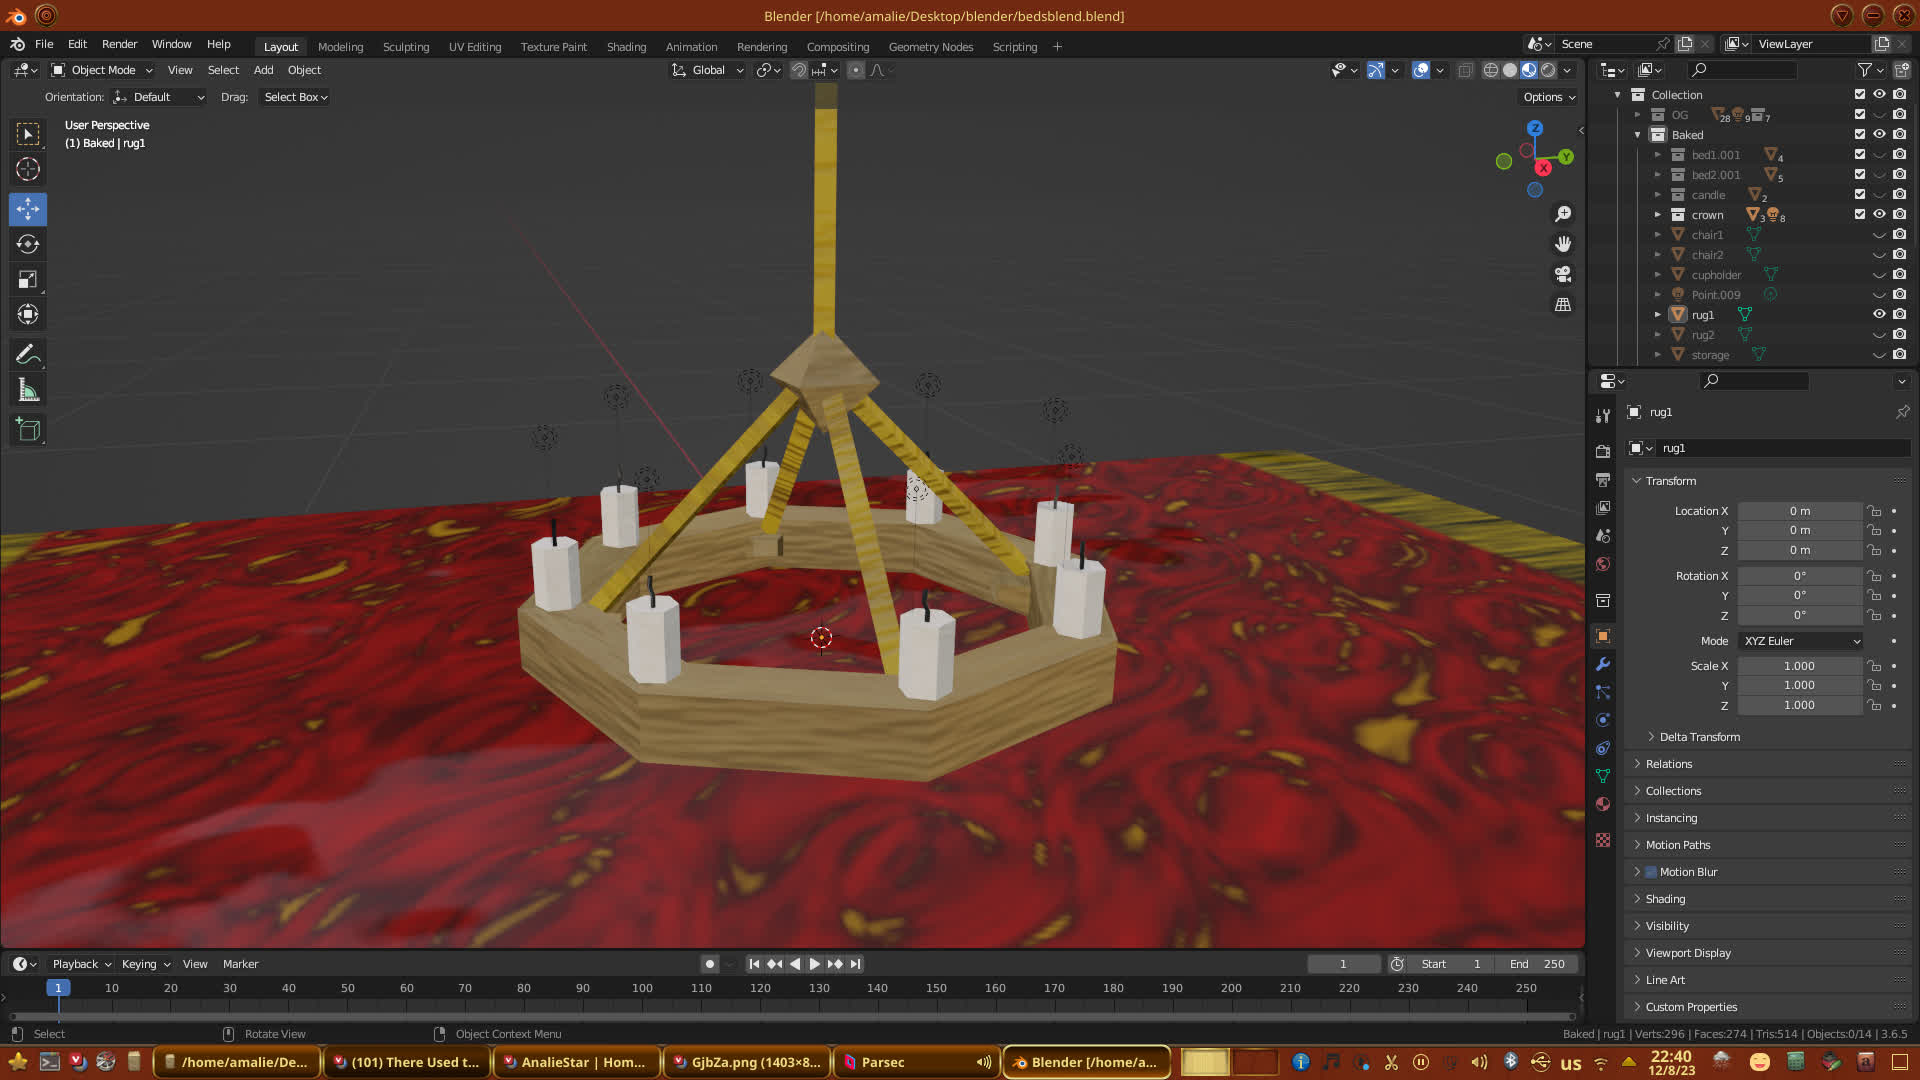
Task: Uncheck the crown collection checkbox
Action: click(x=1860, y=214)
